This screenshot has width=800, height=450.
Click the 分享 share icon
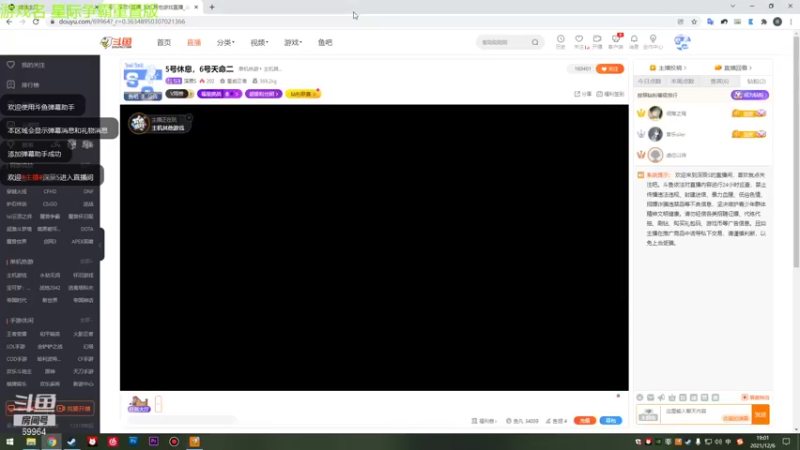[x=583, y=94]
